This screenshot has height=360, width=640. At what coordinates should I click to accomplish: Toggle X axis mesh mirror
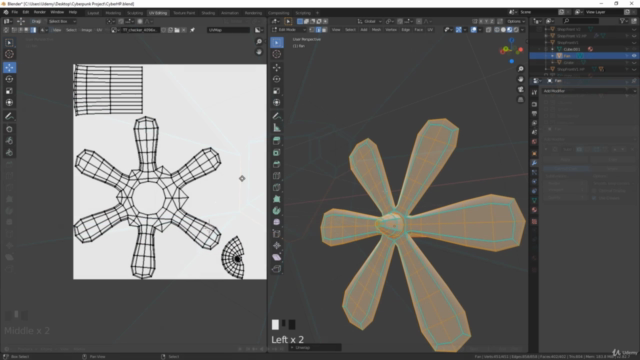pos(481,21)
